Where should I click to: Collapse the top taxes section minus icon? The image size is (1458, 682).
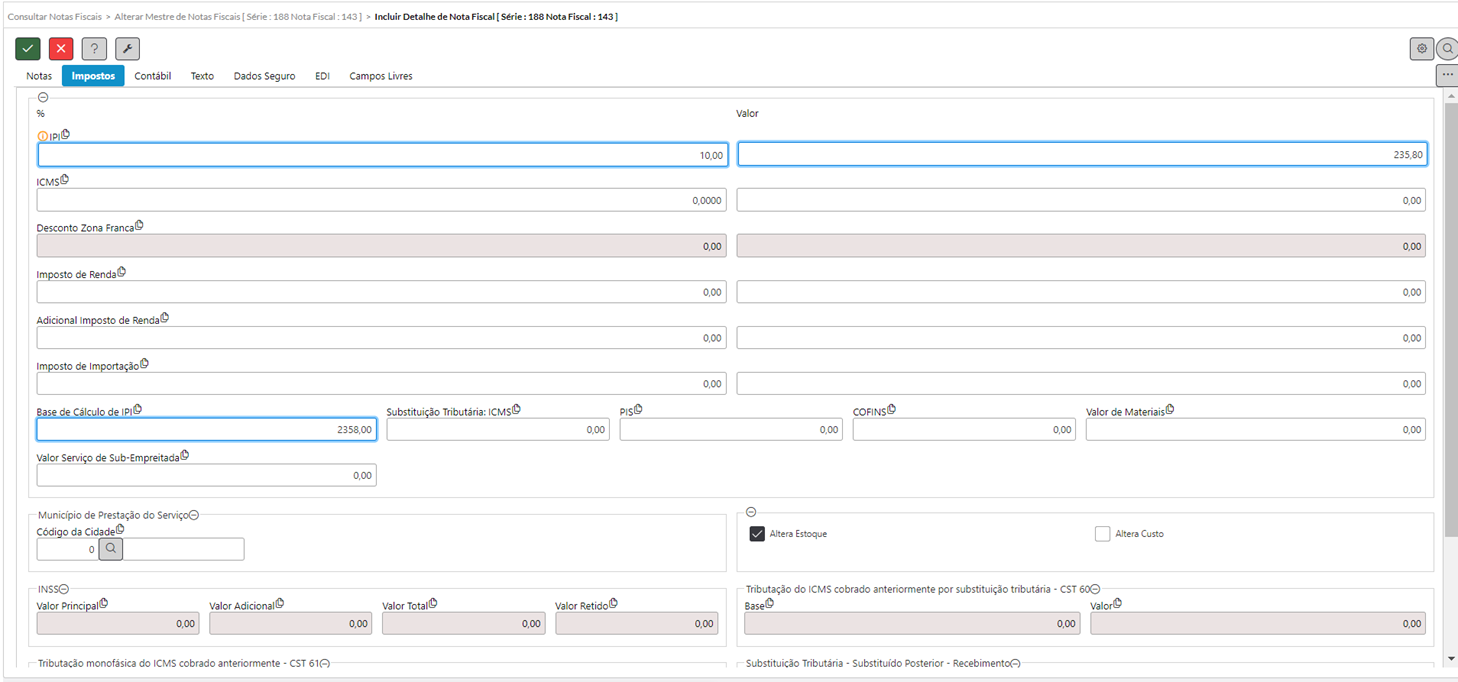tap(42, 97)
